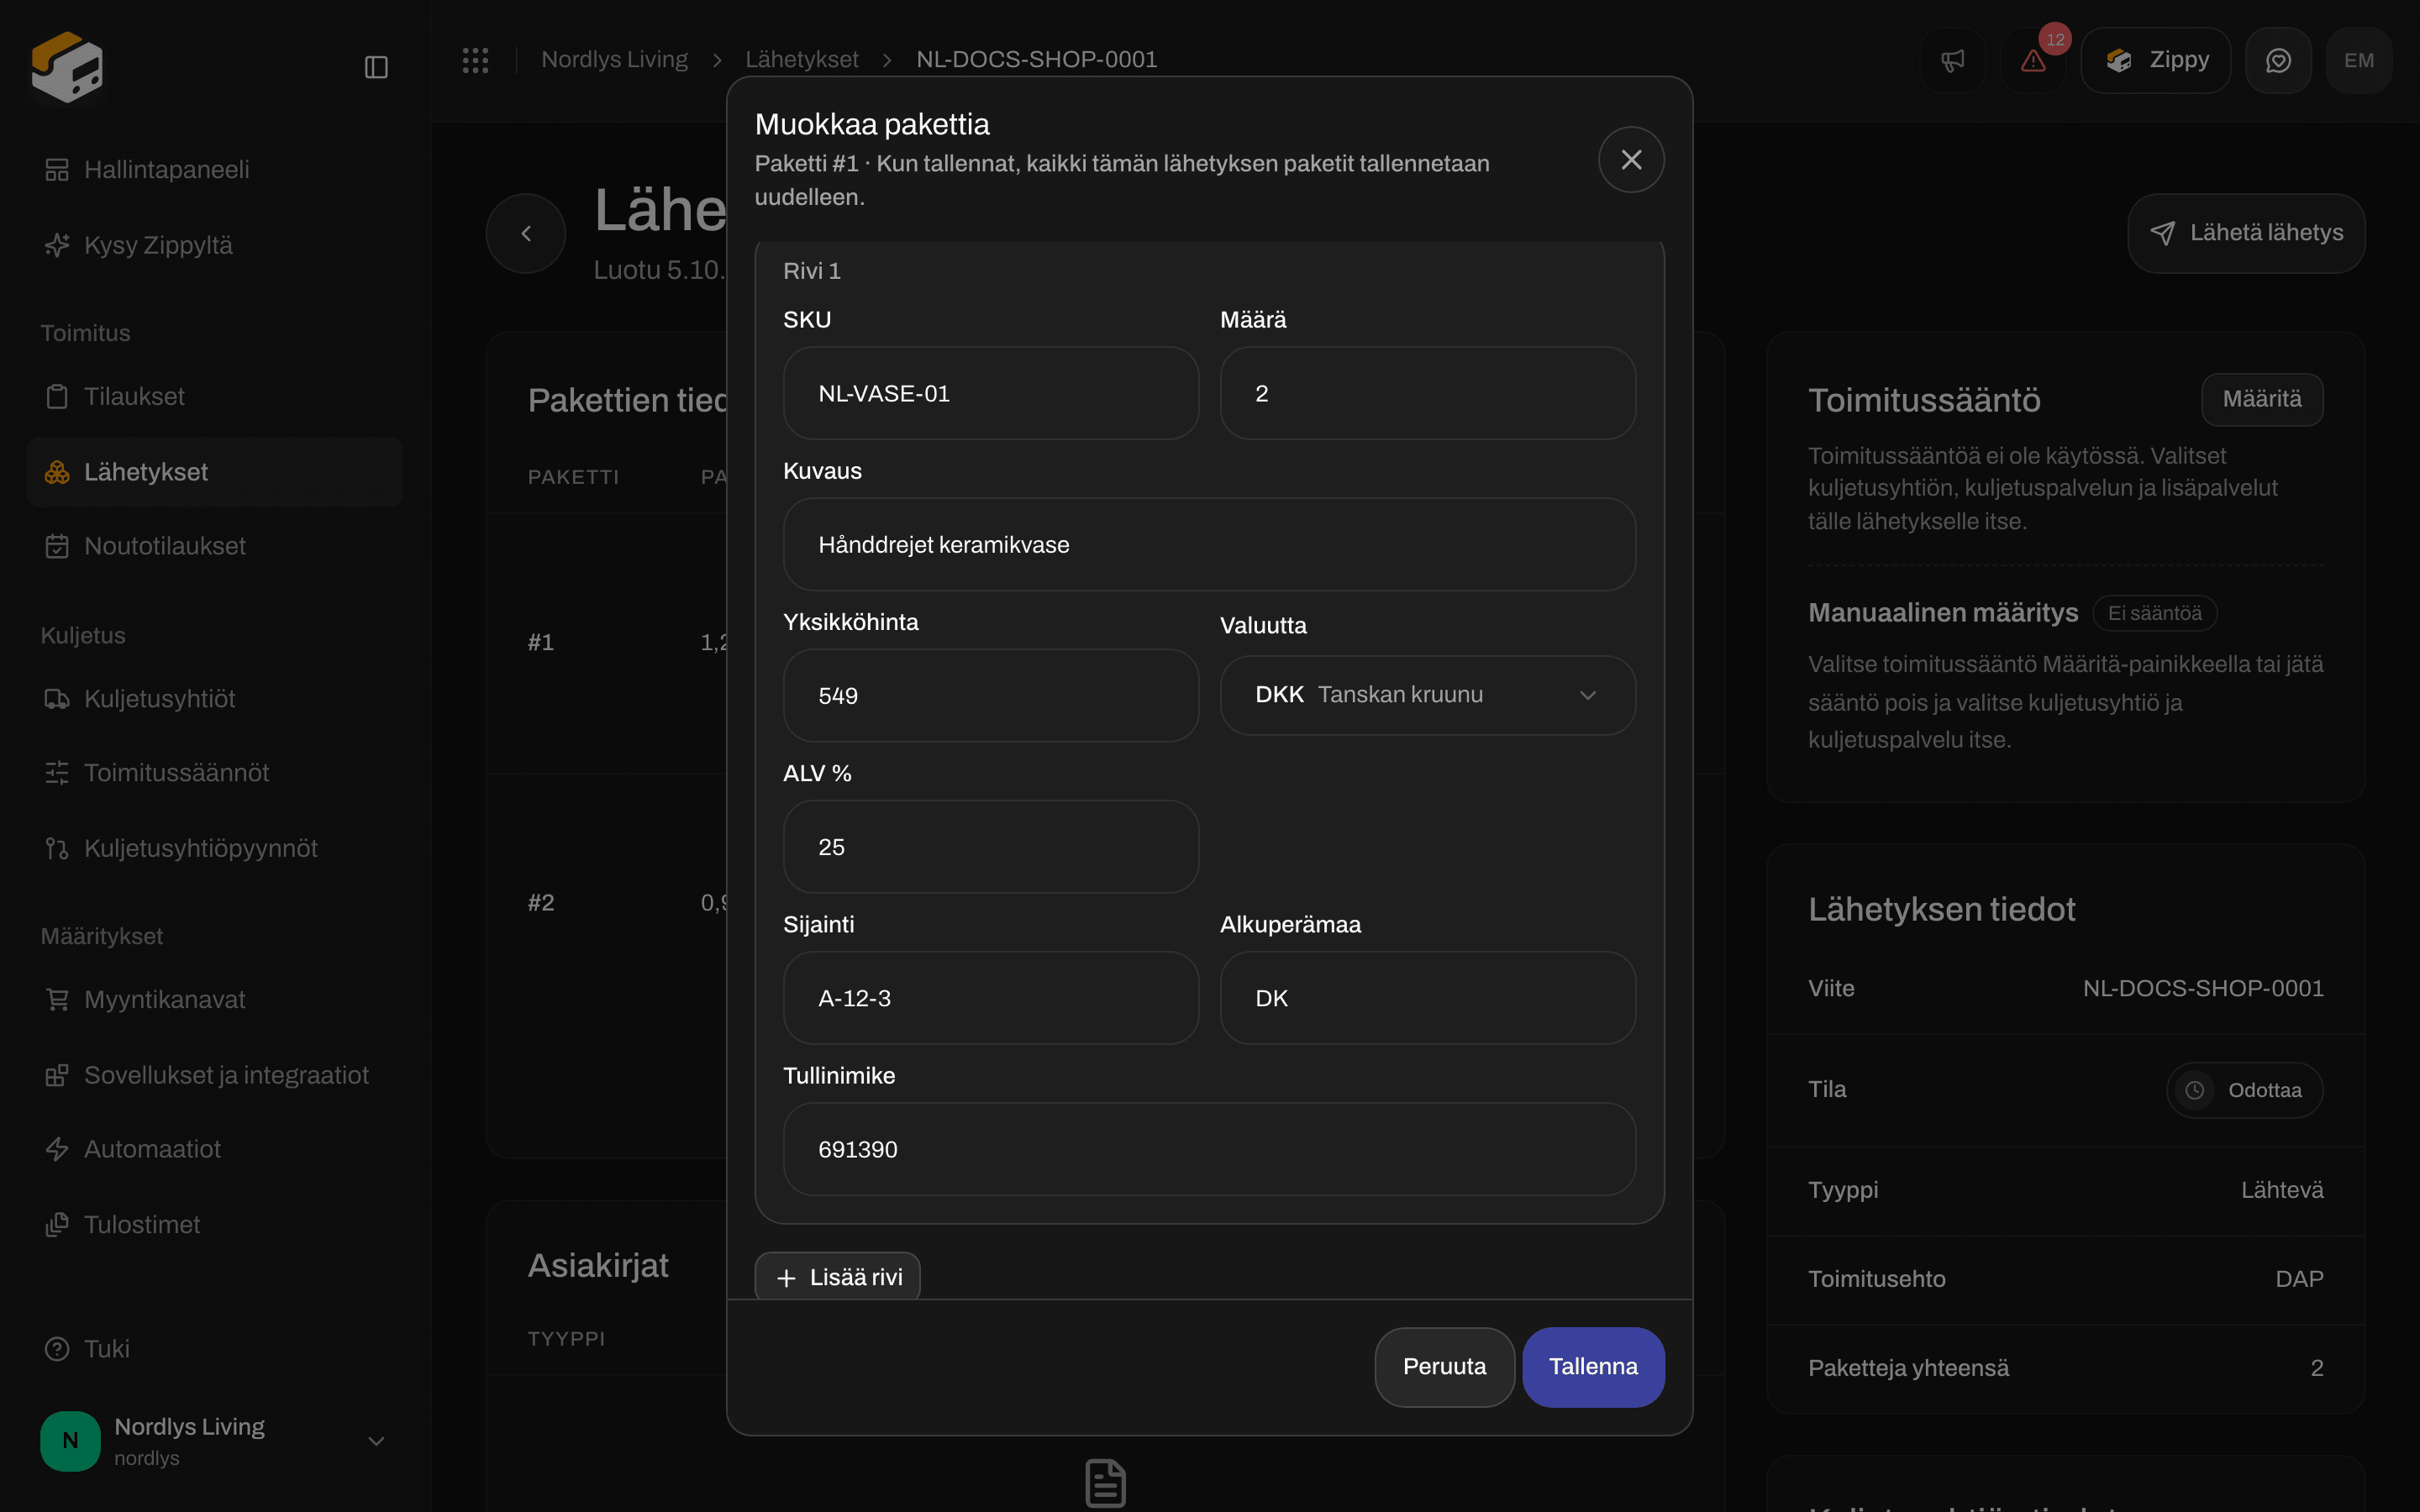Add a new line with Lisää rivi
The image size is (2420, 1512).
[x=837, y=1277]
